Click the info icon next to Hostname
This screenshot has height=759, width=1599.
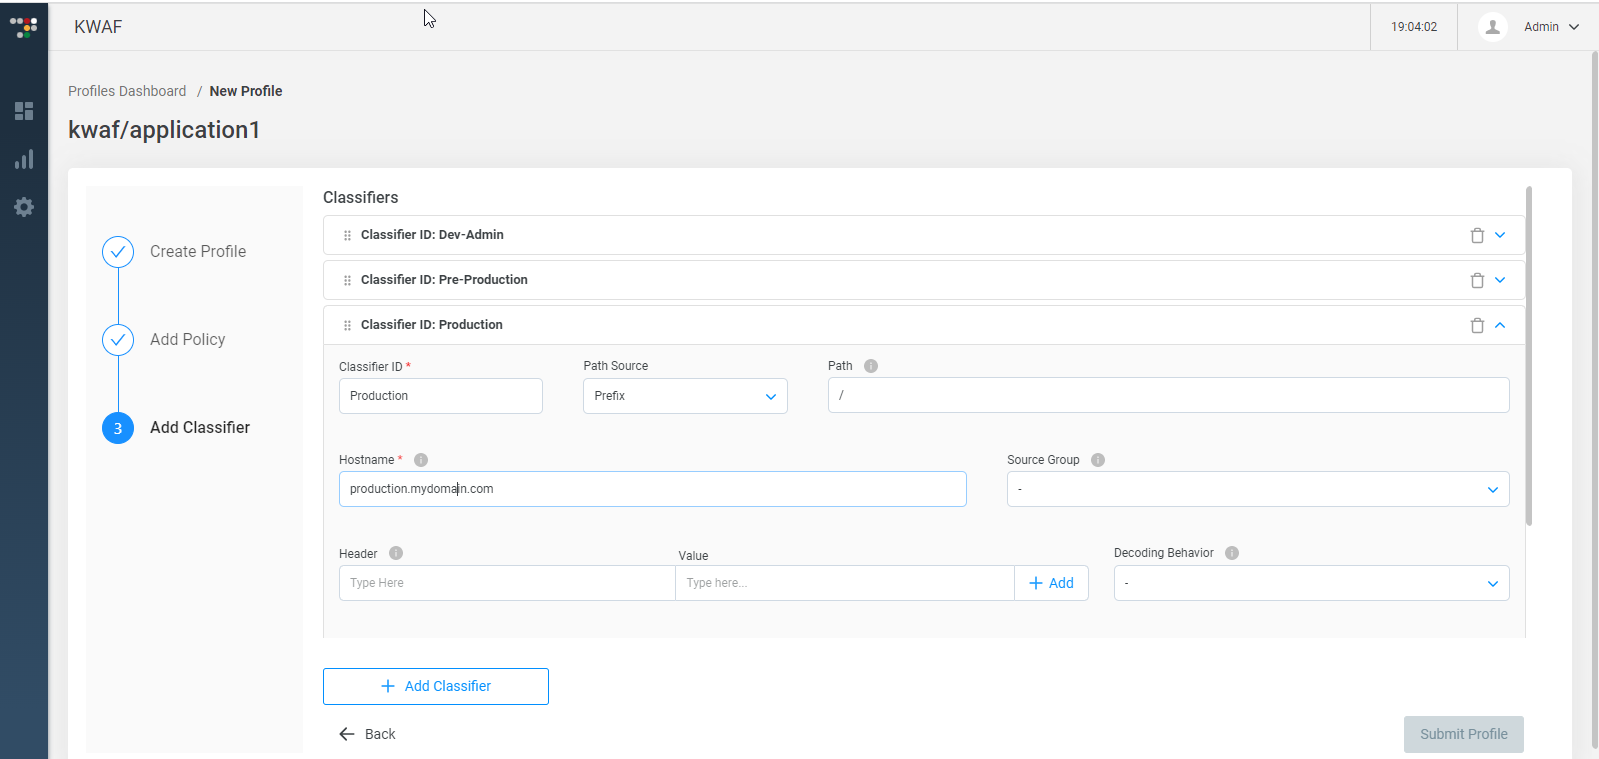pos(421,460)
